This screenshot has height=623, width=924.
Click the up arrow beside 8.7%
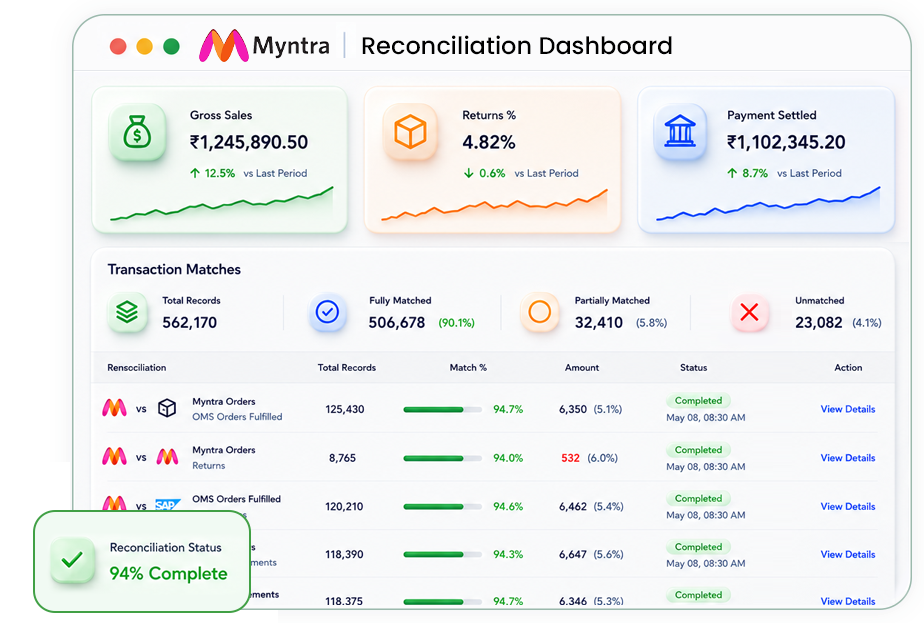[732, 173]
